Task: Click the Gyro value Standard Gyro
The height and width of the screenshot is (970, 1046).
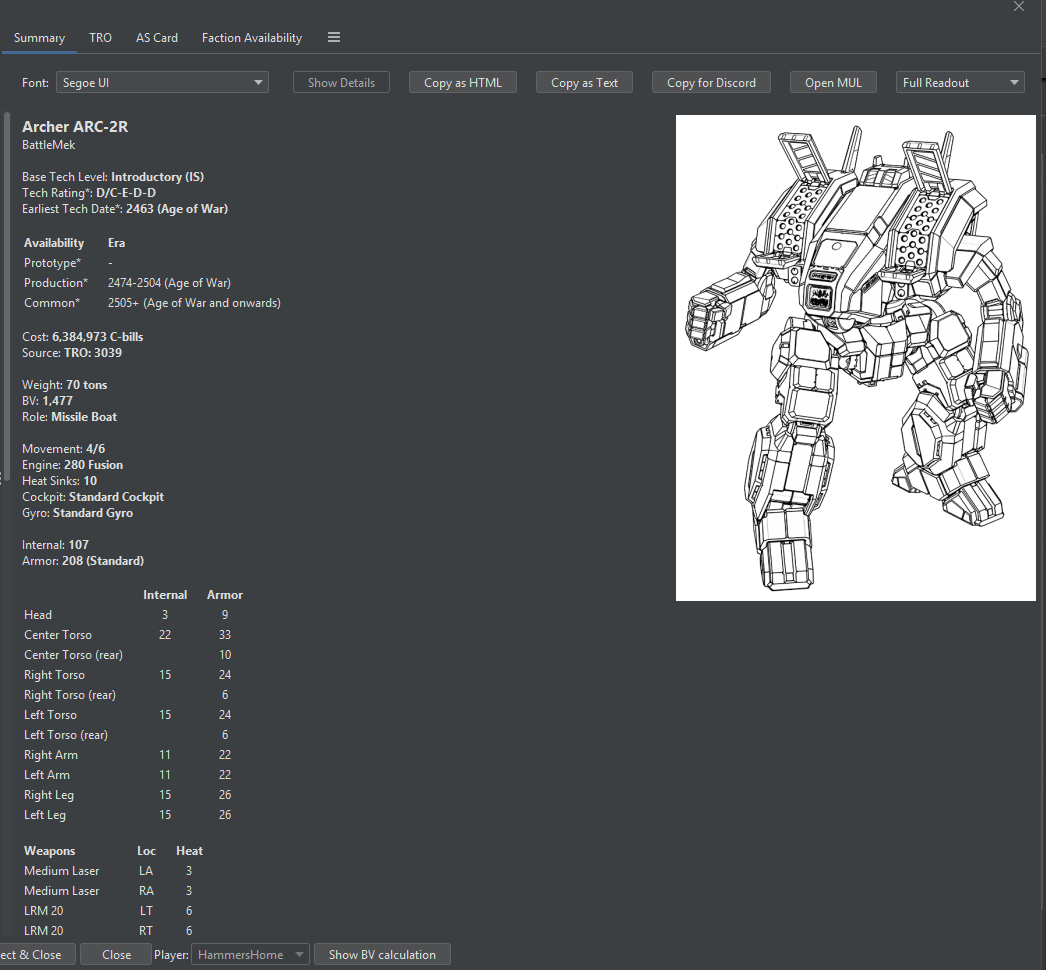Action: point(93,513)
